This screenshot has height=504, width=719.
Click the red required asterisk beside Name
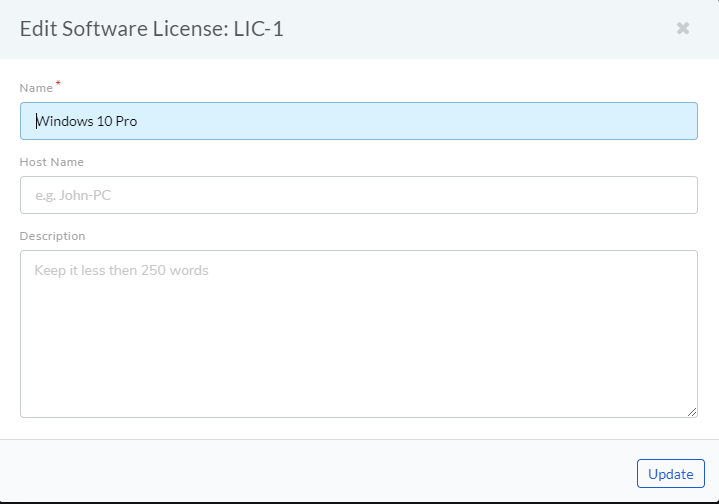pos(58,83)
